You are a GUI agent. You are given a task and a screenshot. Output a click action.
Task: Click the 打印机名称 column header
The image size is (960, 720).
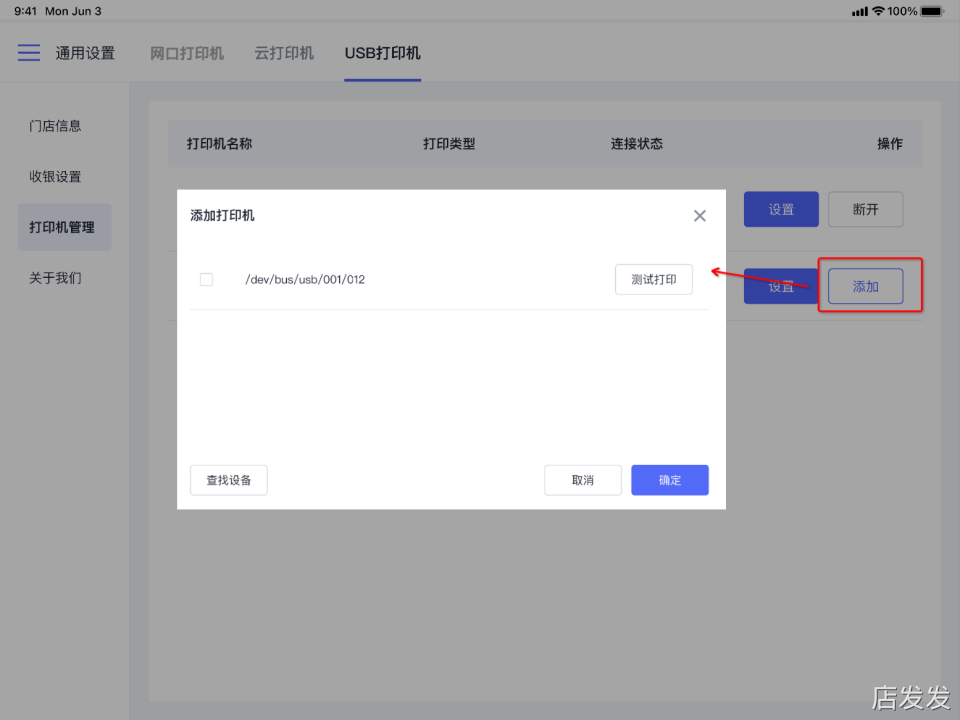click(219, 144)
